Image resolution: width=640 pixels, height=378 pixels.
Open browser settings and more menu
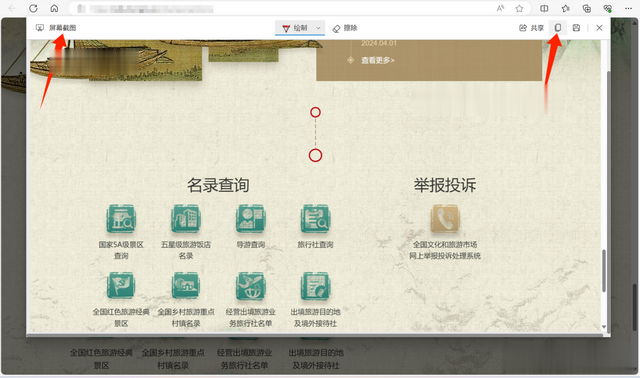pyautogui.click(x=628, y=8)
